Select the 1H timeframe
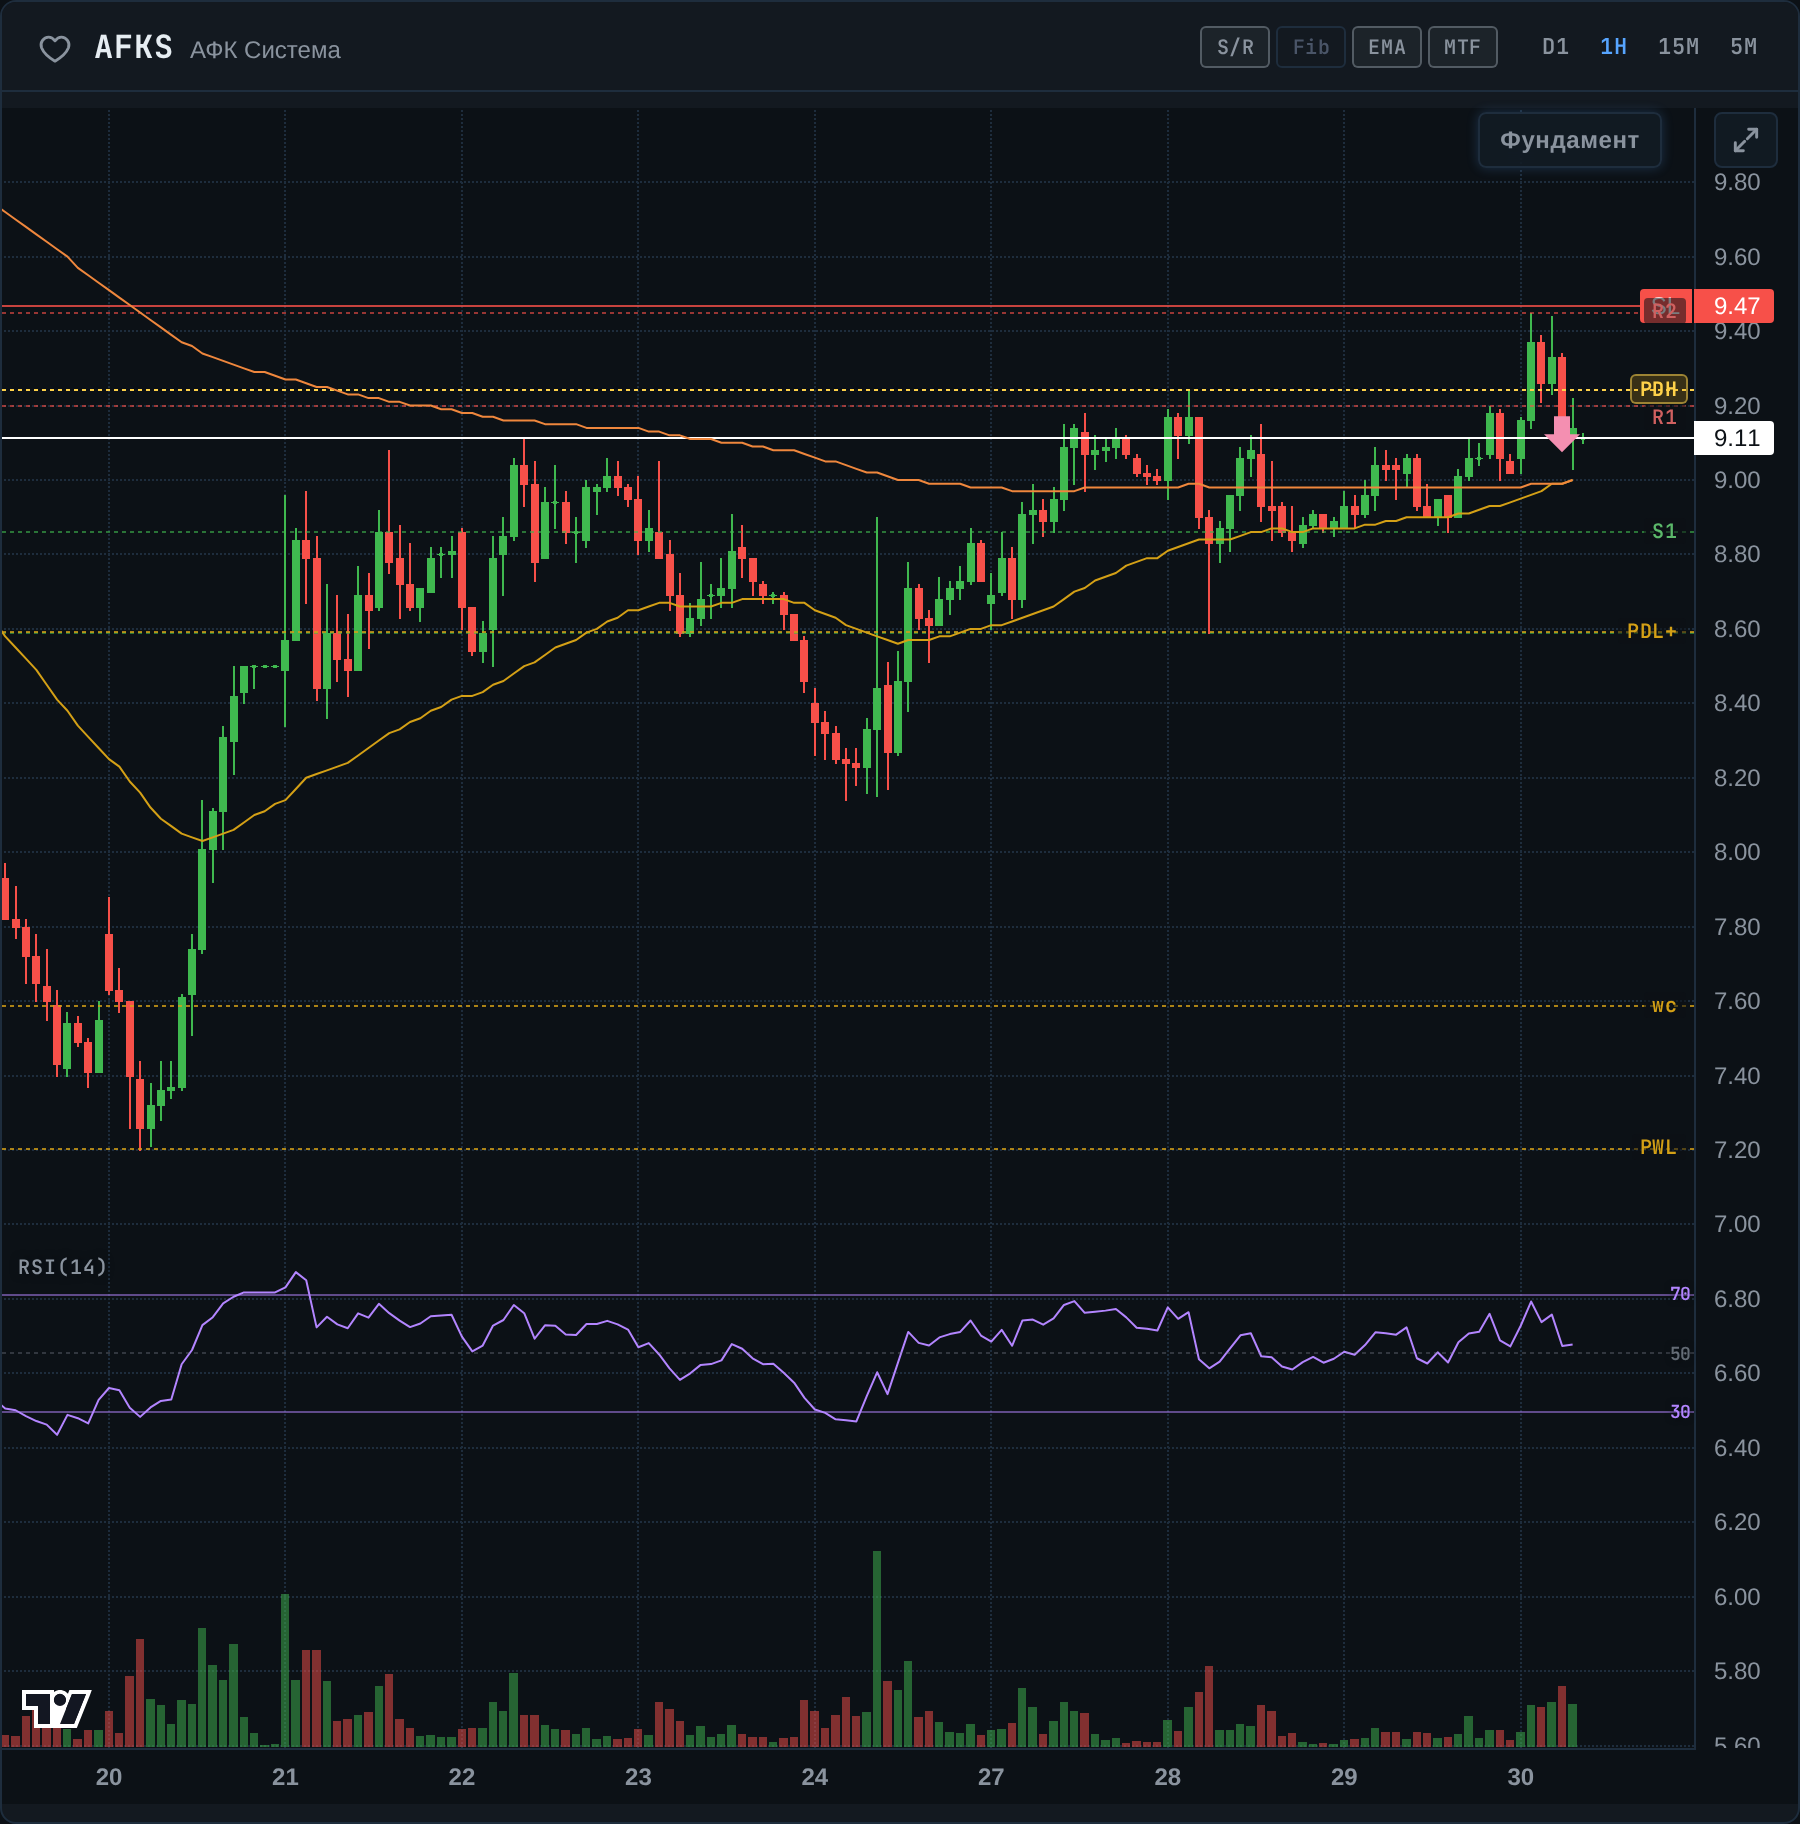The width and height of the screenshot is (1800, 1824). point(1614,47)
